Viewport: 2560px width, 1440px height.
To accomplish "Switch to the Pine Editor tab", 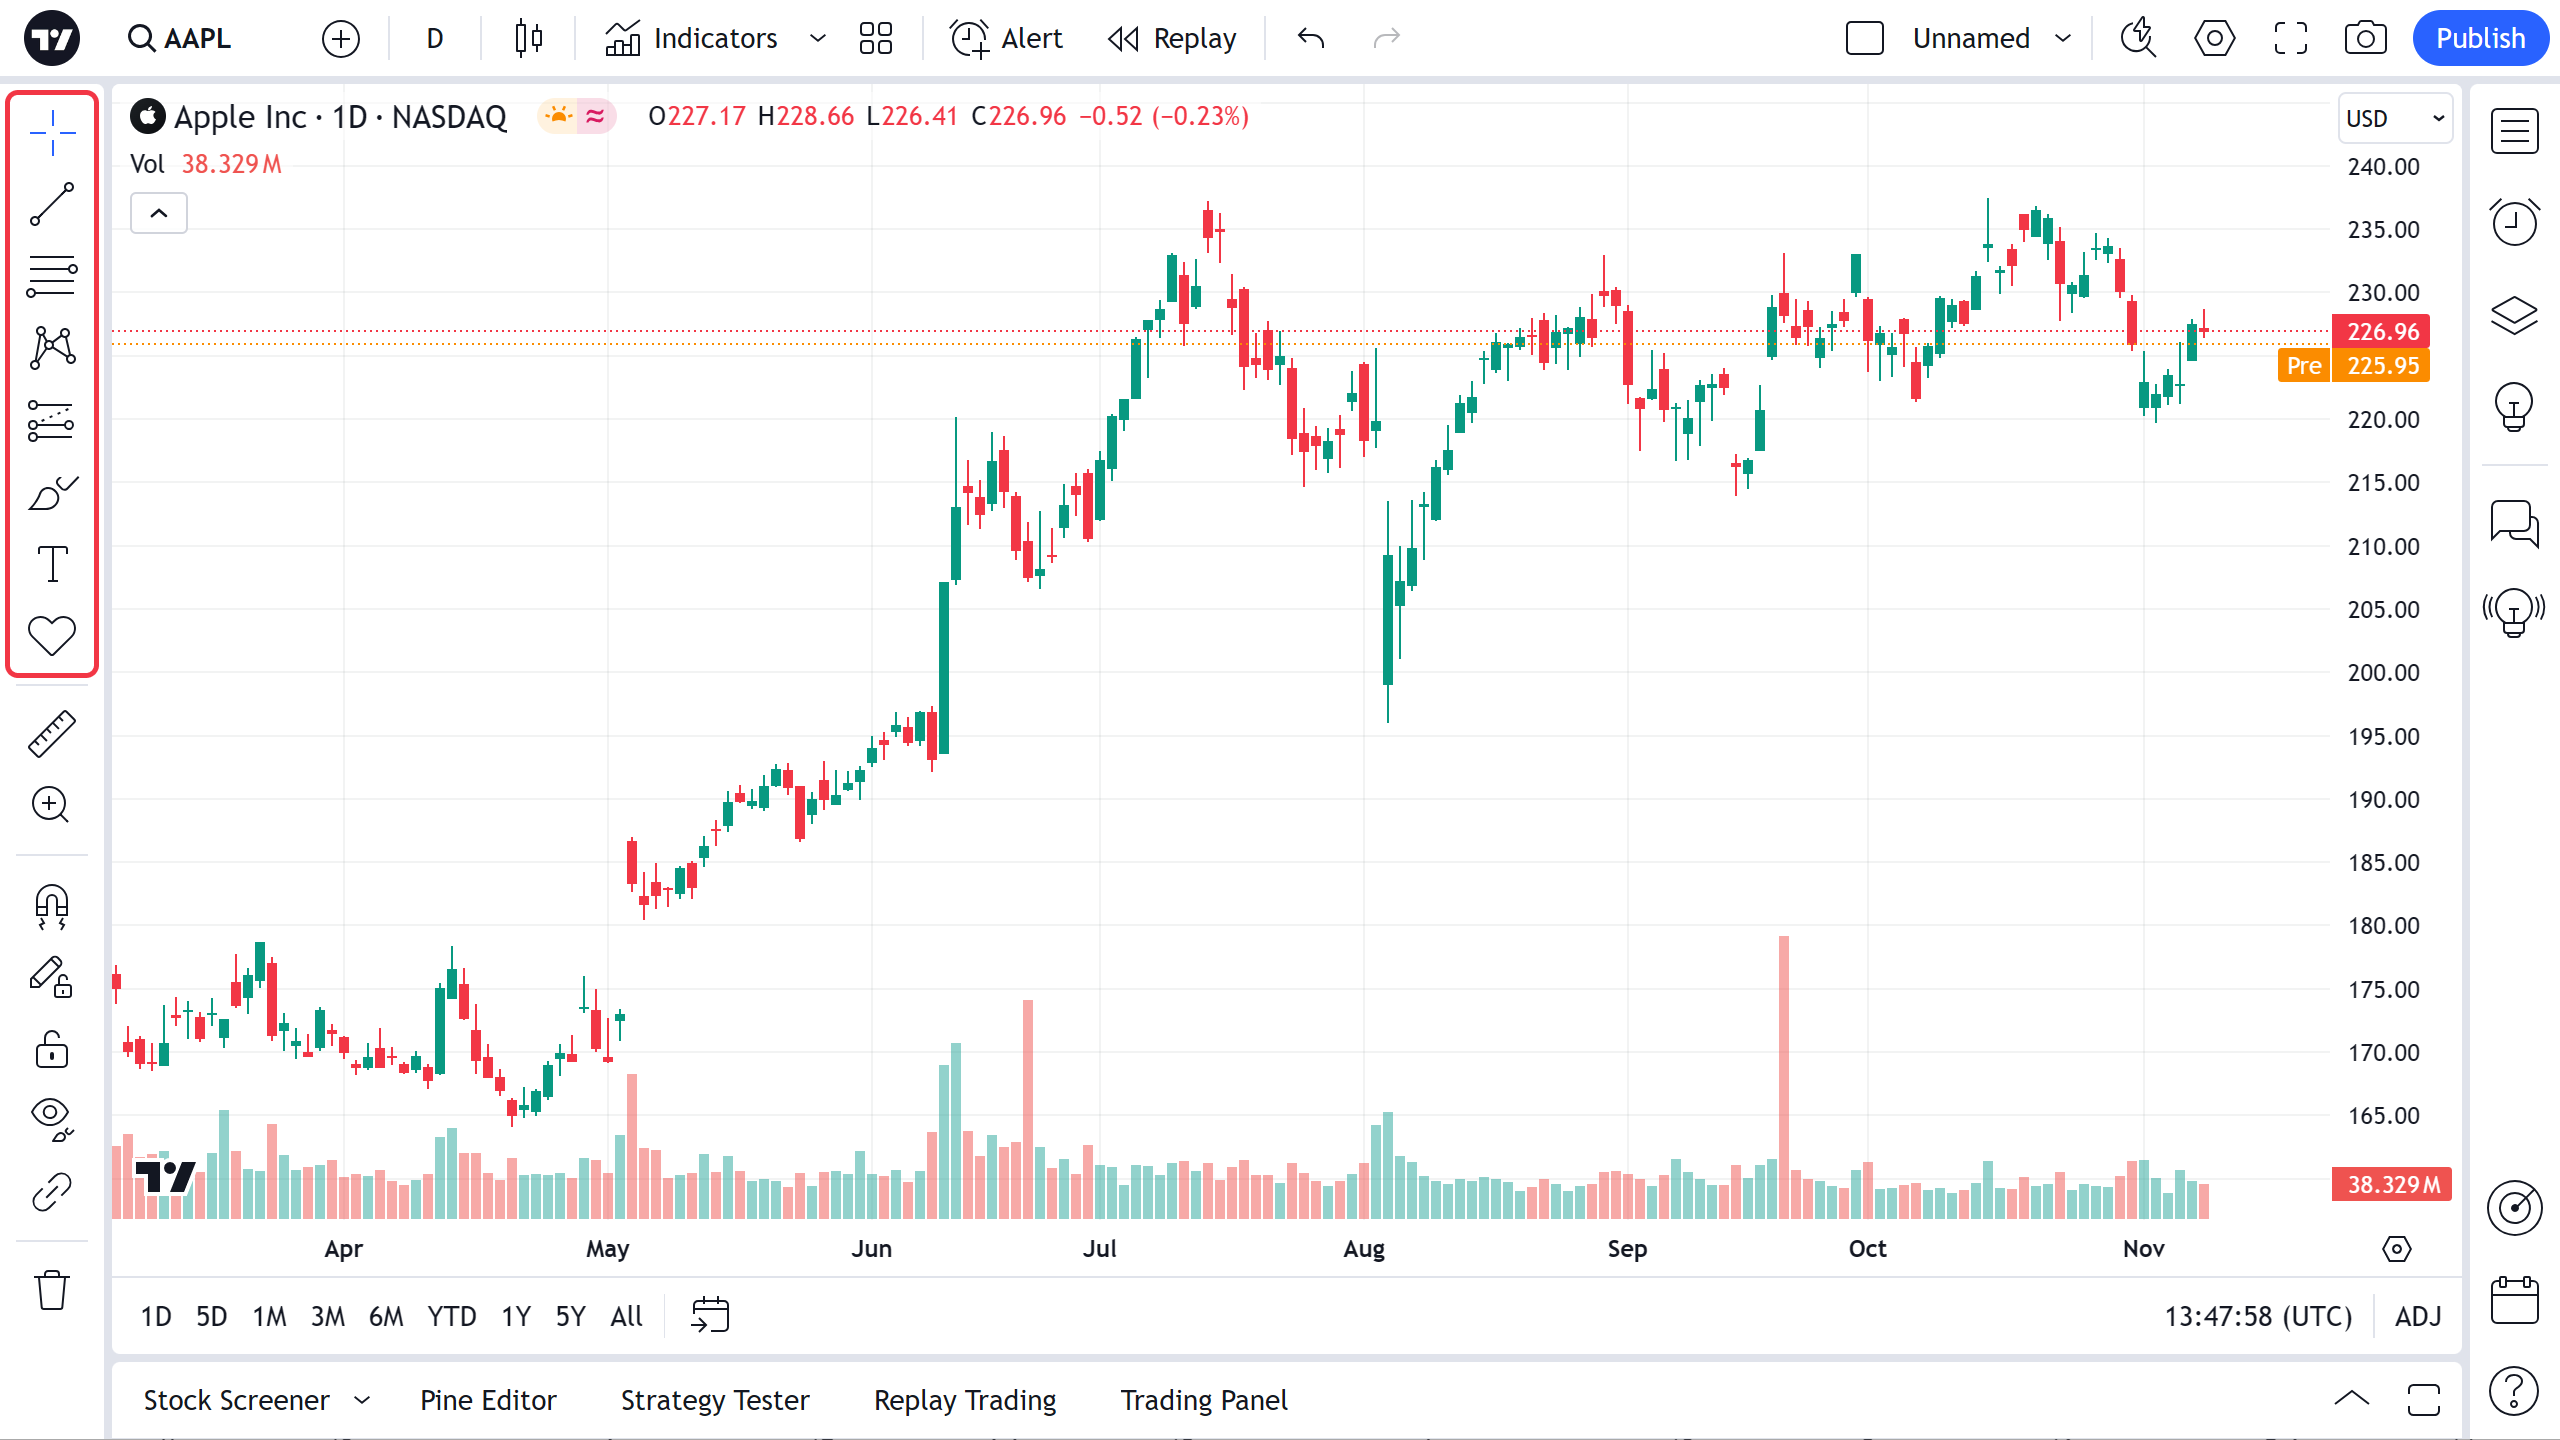I will tap(488, 1400).
